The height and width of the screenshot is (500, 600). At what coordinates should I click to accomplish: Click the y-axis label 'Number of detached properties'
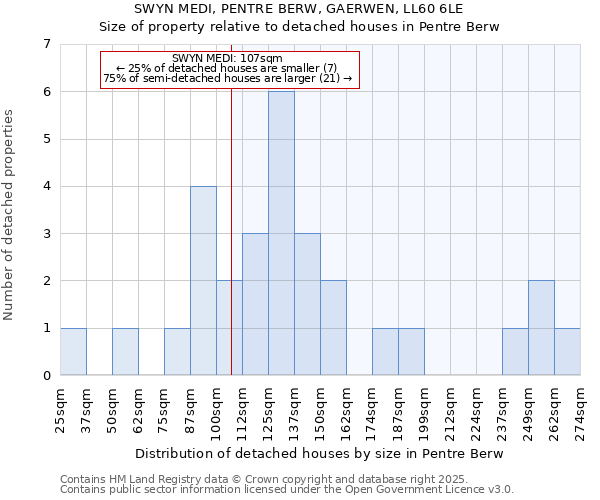point(8,215)
